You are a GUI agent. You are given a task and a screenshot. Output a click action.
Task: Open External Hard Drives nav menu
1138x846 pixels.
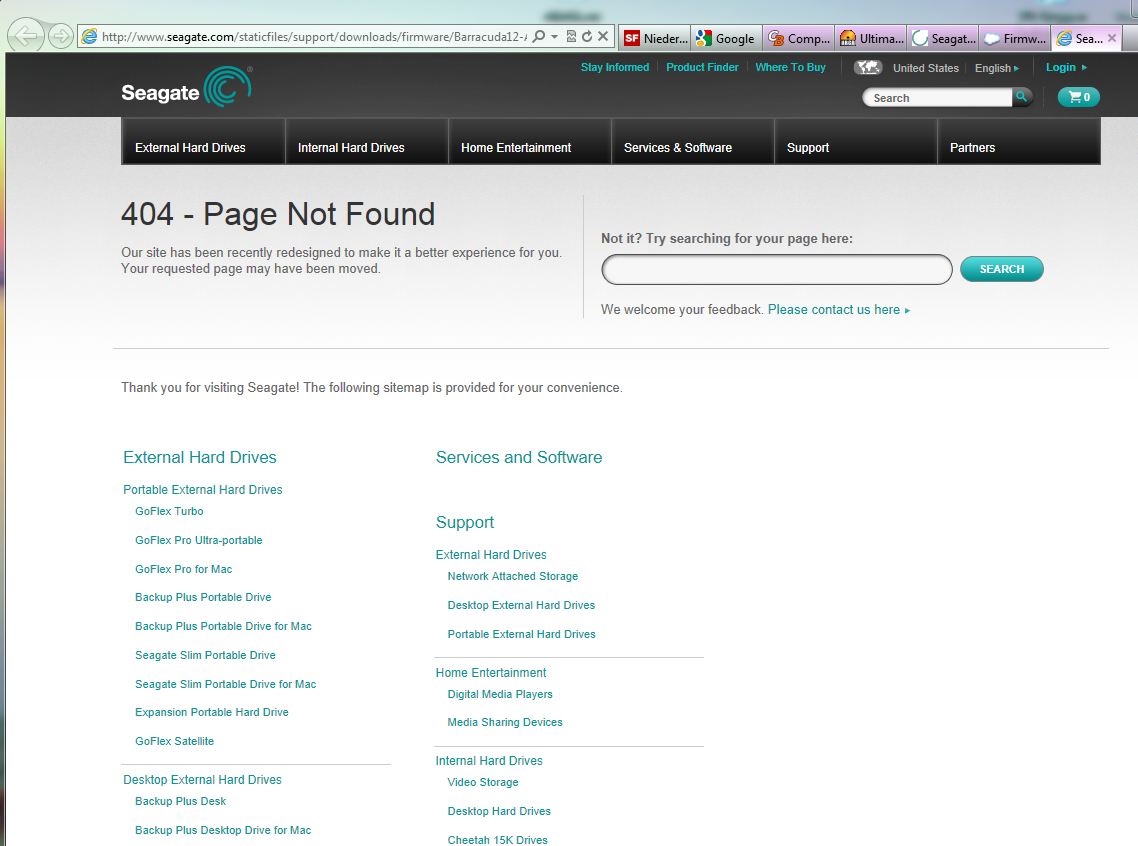click(x=203, y=141)
